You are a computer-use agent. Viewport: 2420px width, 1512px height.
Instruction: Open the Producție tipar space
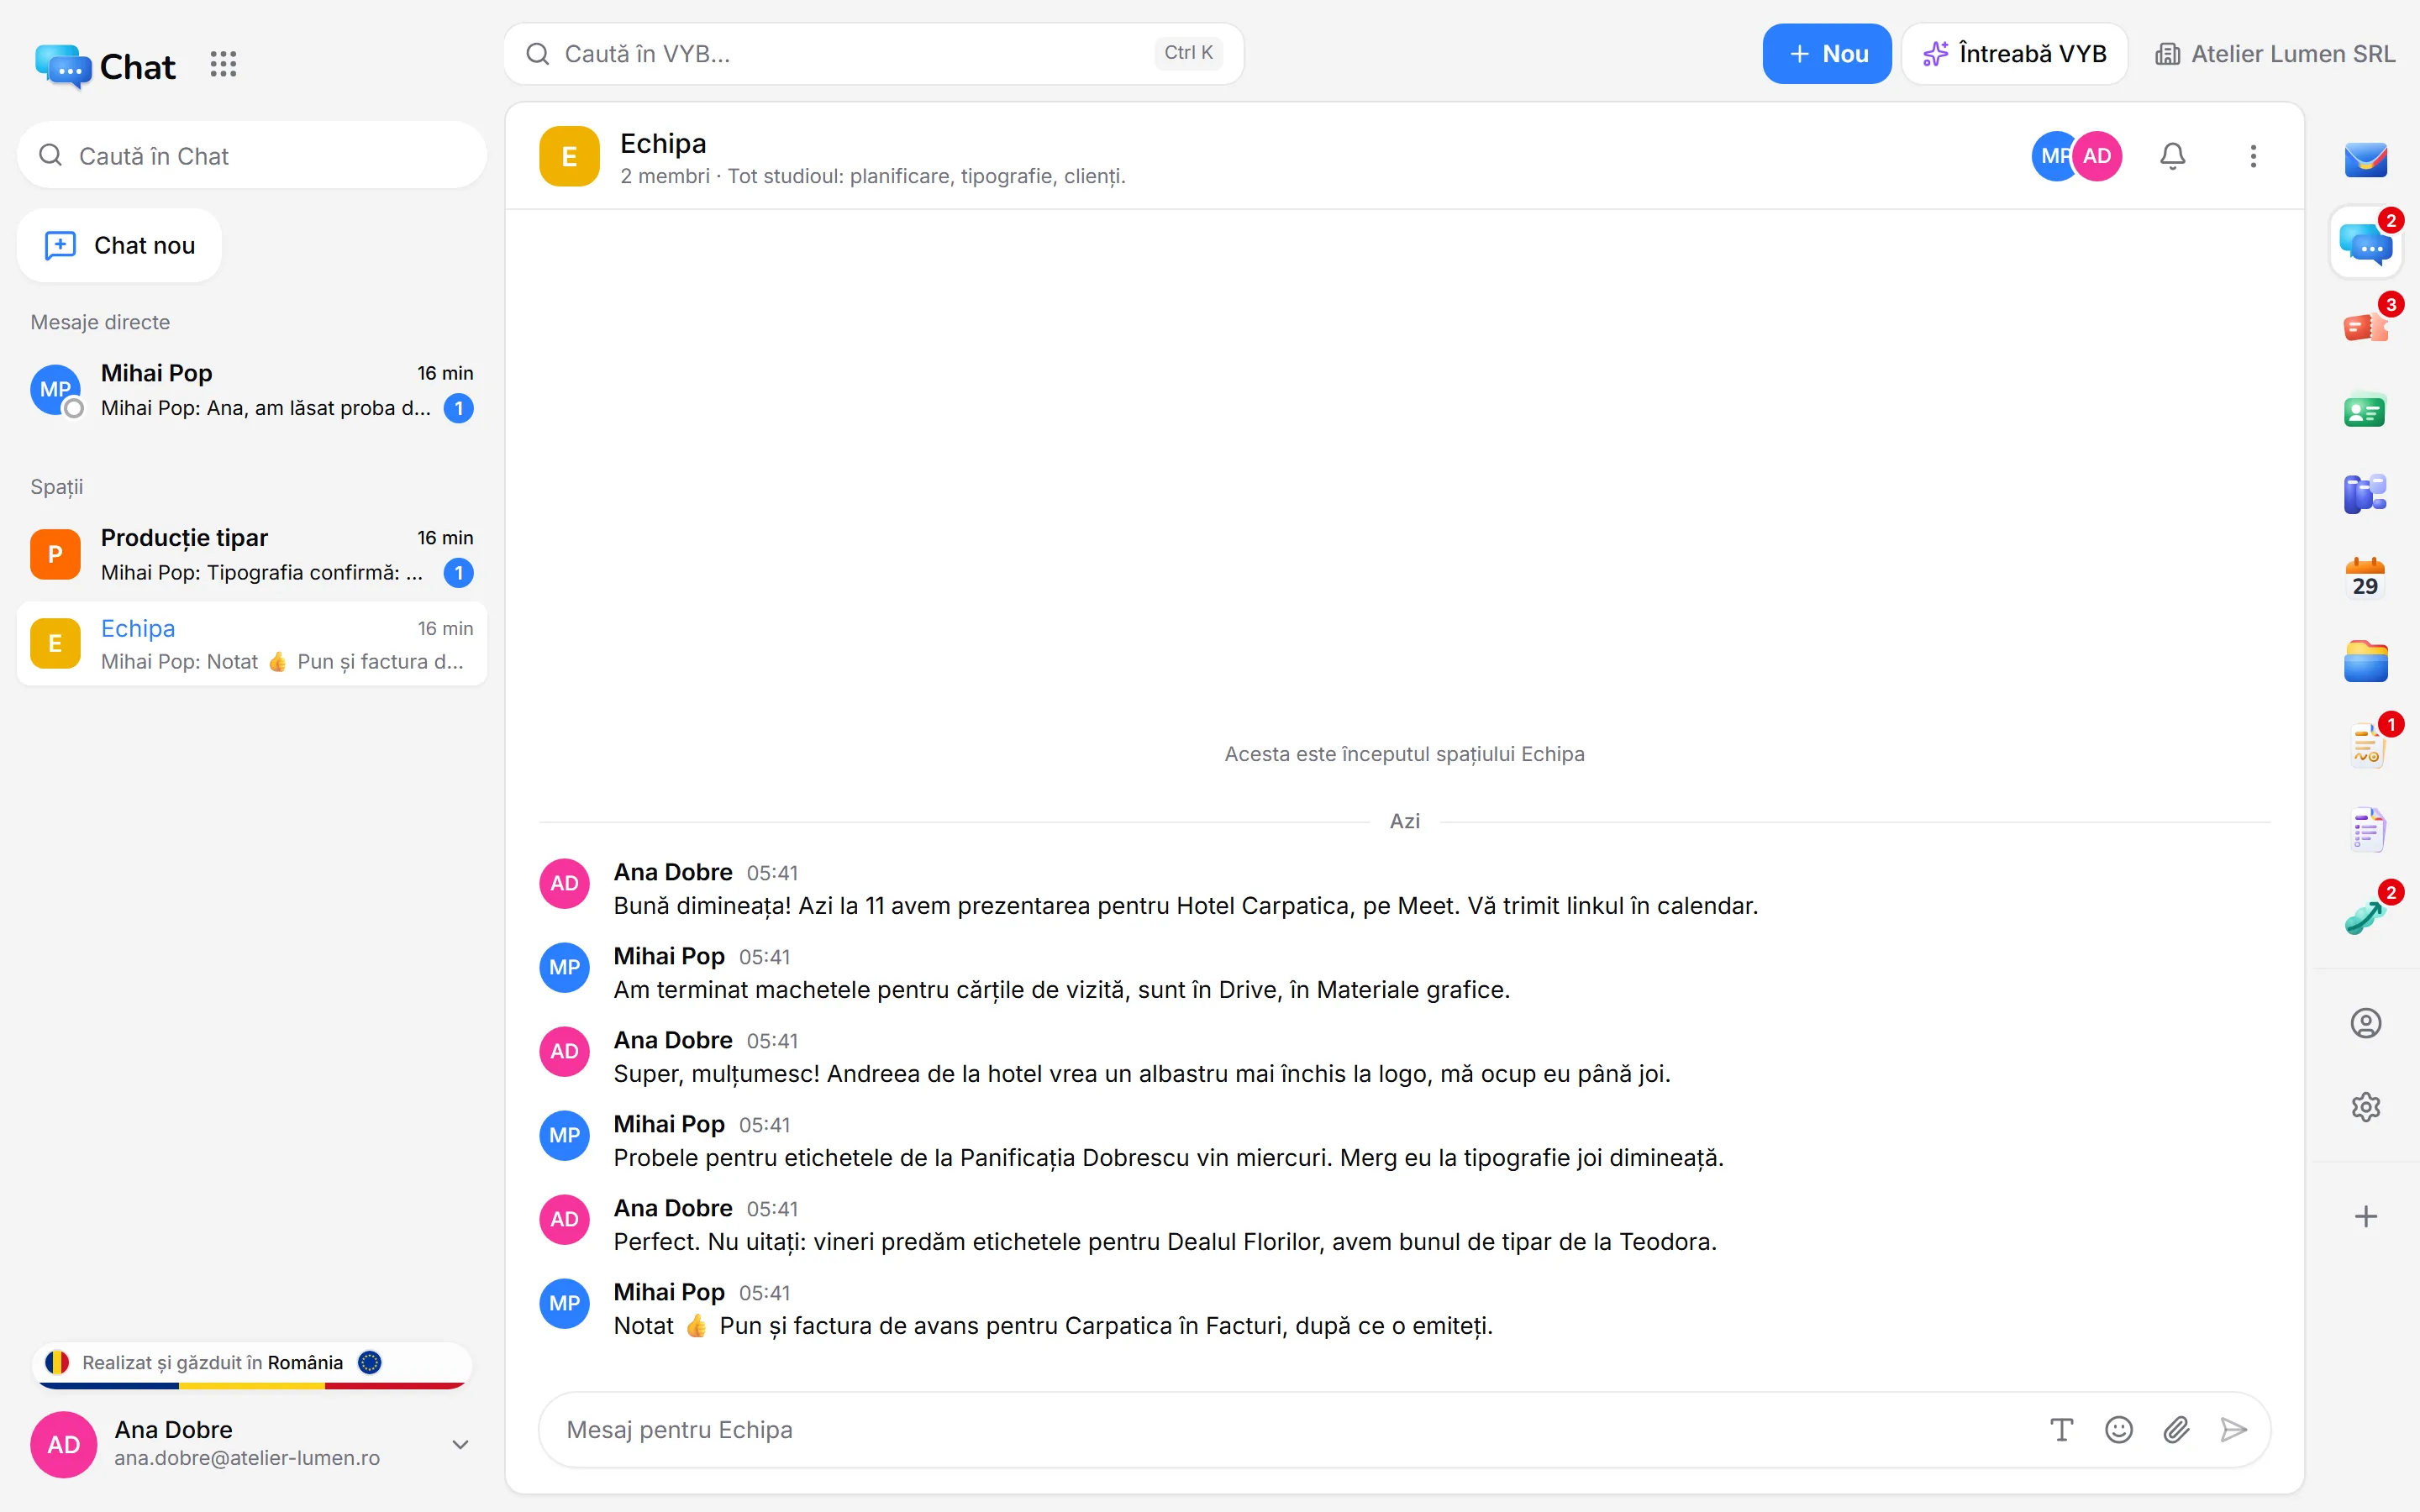click(x=252, y=555)
